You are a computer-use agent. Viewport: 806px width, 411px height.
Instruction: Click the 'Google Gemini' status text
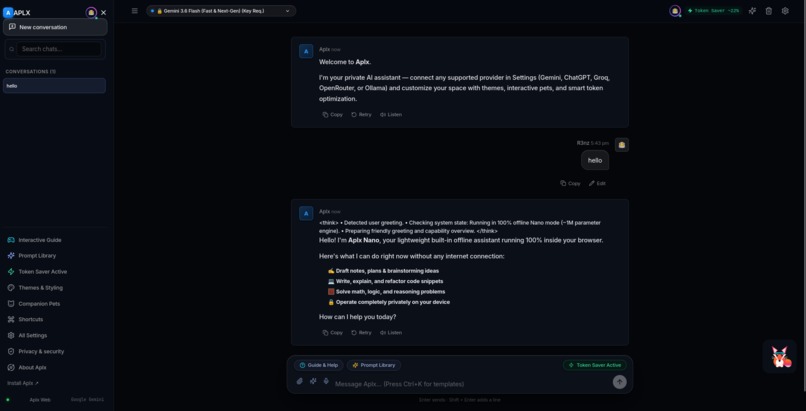[x=87, y=400]
